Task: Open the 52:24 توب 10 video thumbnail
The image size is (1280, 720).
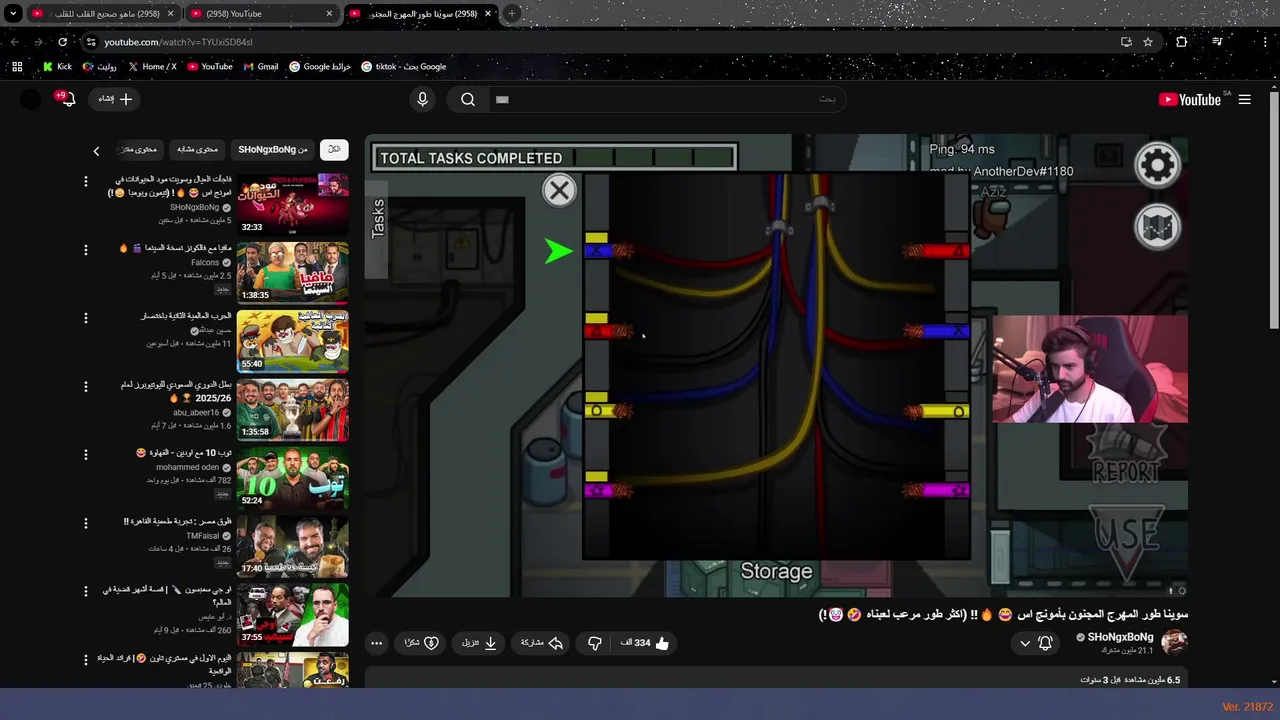Action: [x=292, y=478]
